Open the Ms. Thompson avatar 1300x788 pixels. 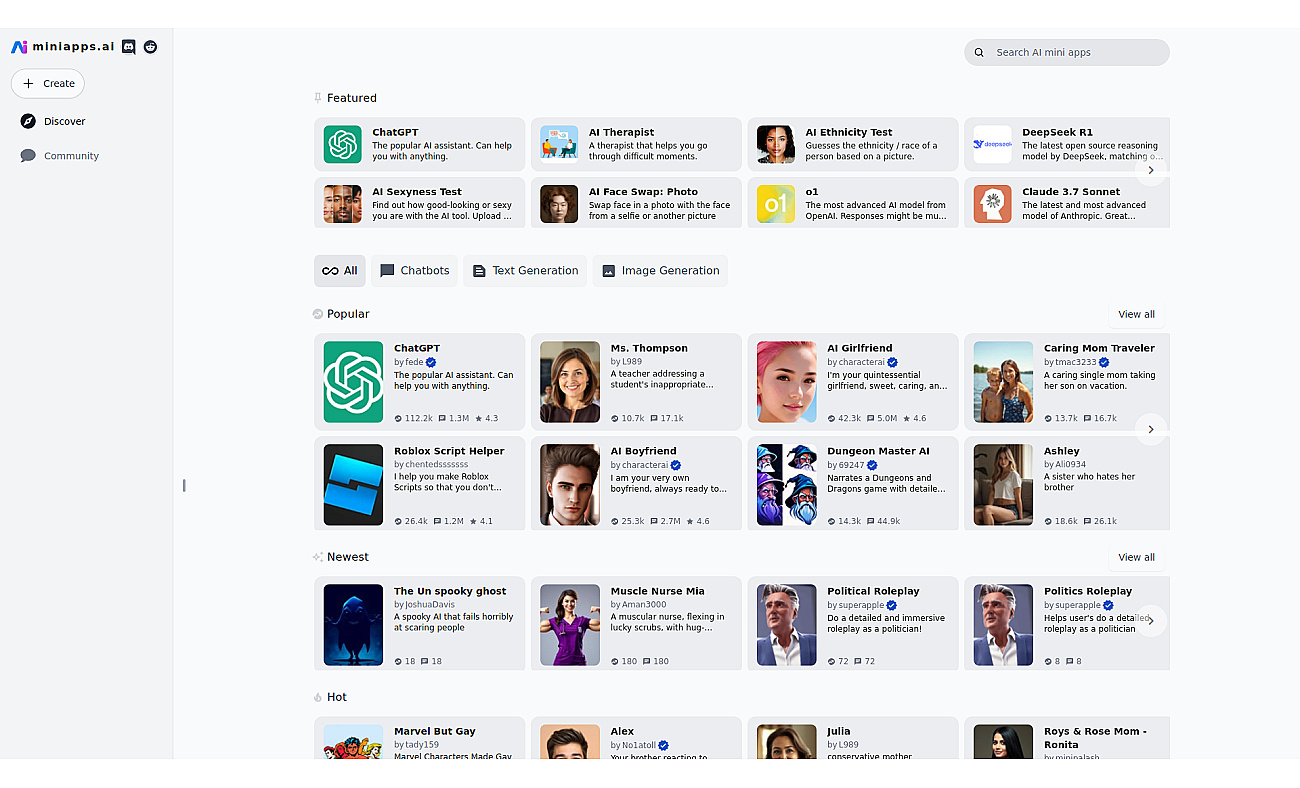(x=570, y=382)
